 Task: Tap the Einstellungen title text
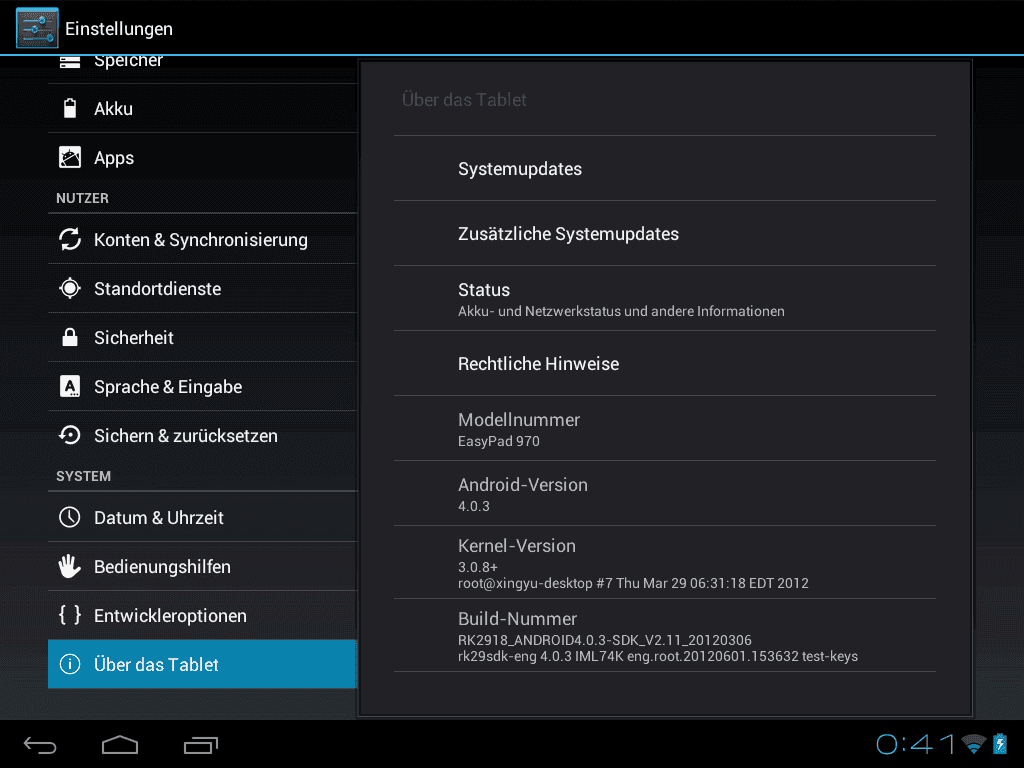tap(119, 29)
